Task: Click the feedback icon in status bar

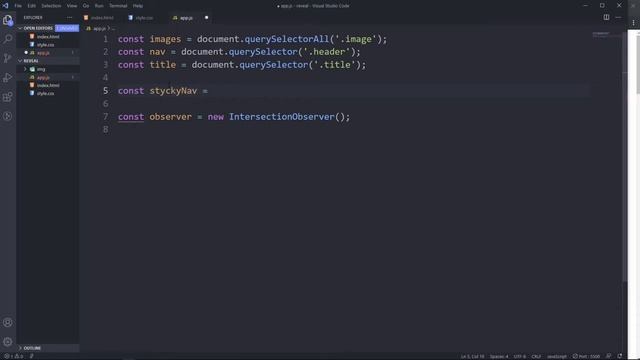Action: tap(609, 356)
